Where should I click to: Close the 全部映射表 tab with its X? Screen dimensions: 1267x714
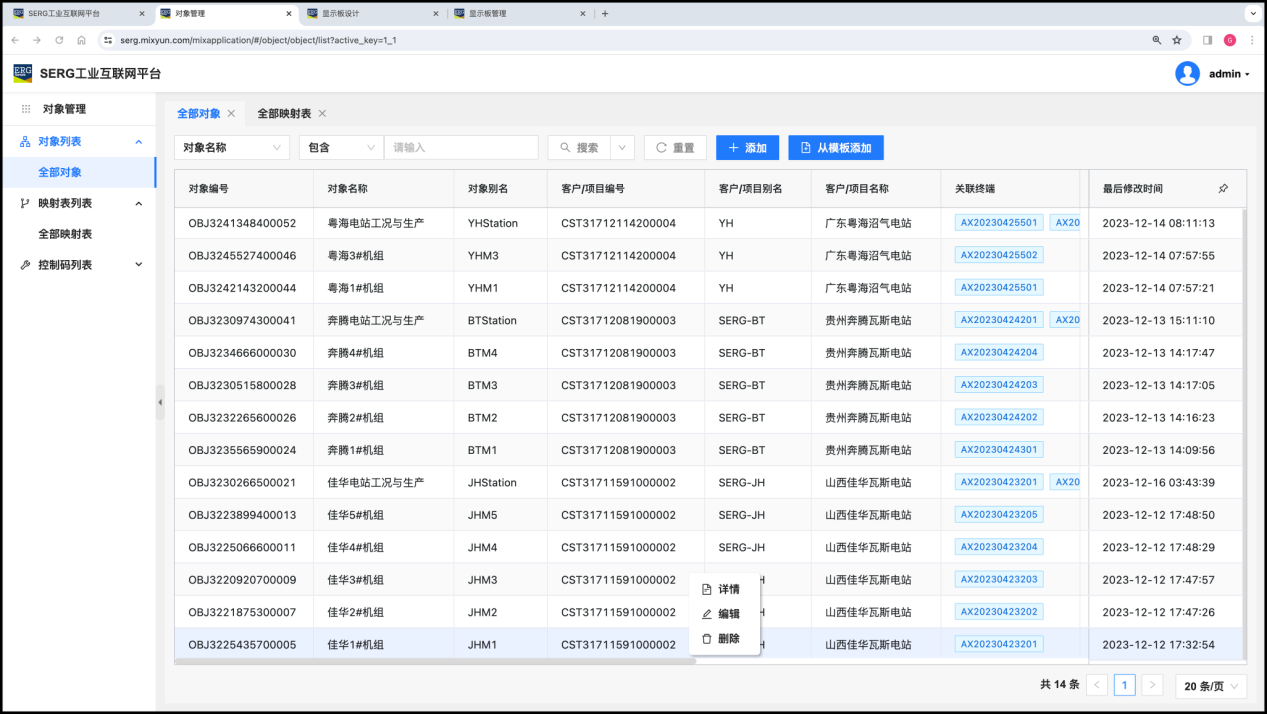322,114
